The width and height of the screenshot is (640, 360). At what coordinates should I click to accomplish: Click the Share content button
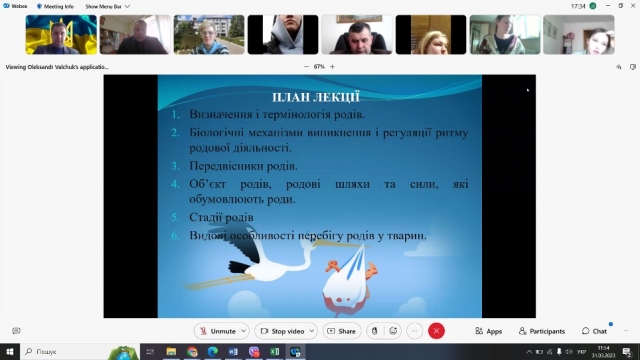342,331
